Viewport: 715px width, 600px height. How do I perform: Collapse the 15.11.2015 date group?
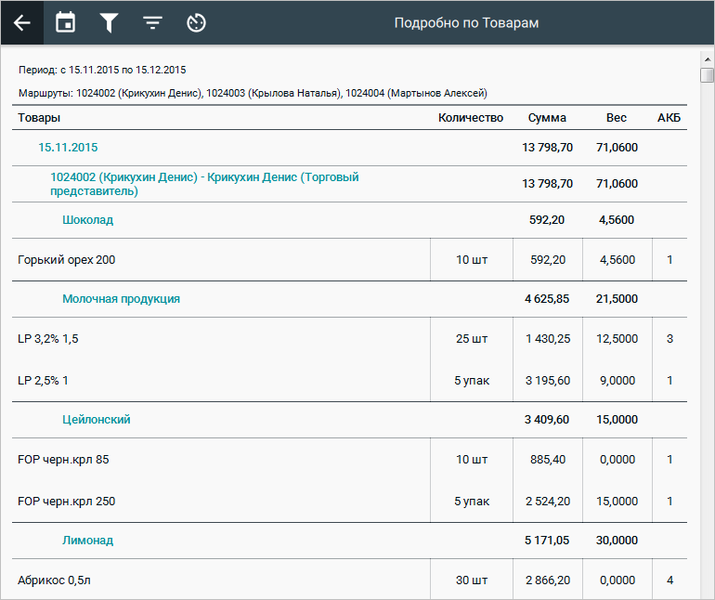point(68,147)
